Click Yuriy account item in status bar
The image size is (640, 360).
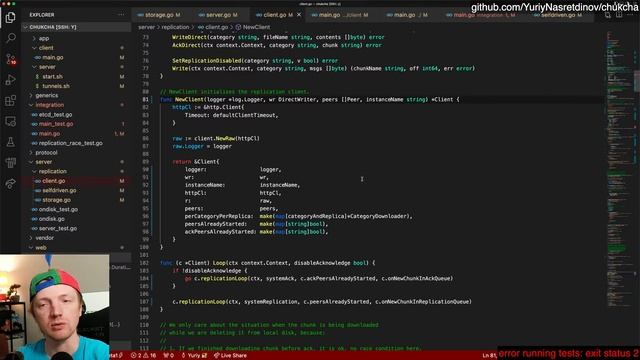tap(194, 356)
